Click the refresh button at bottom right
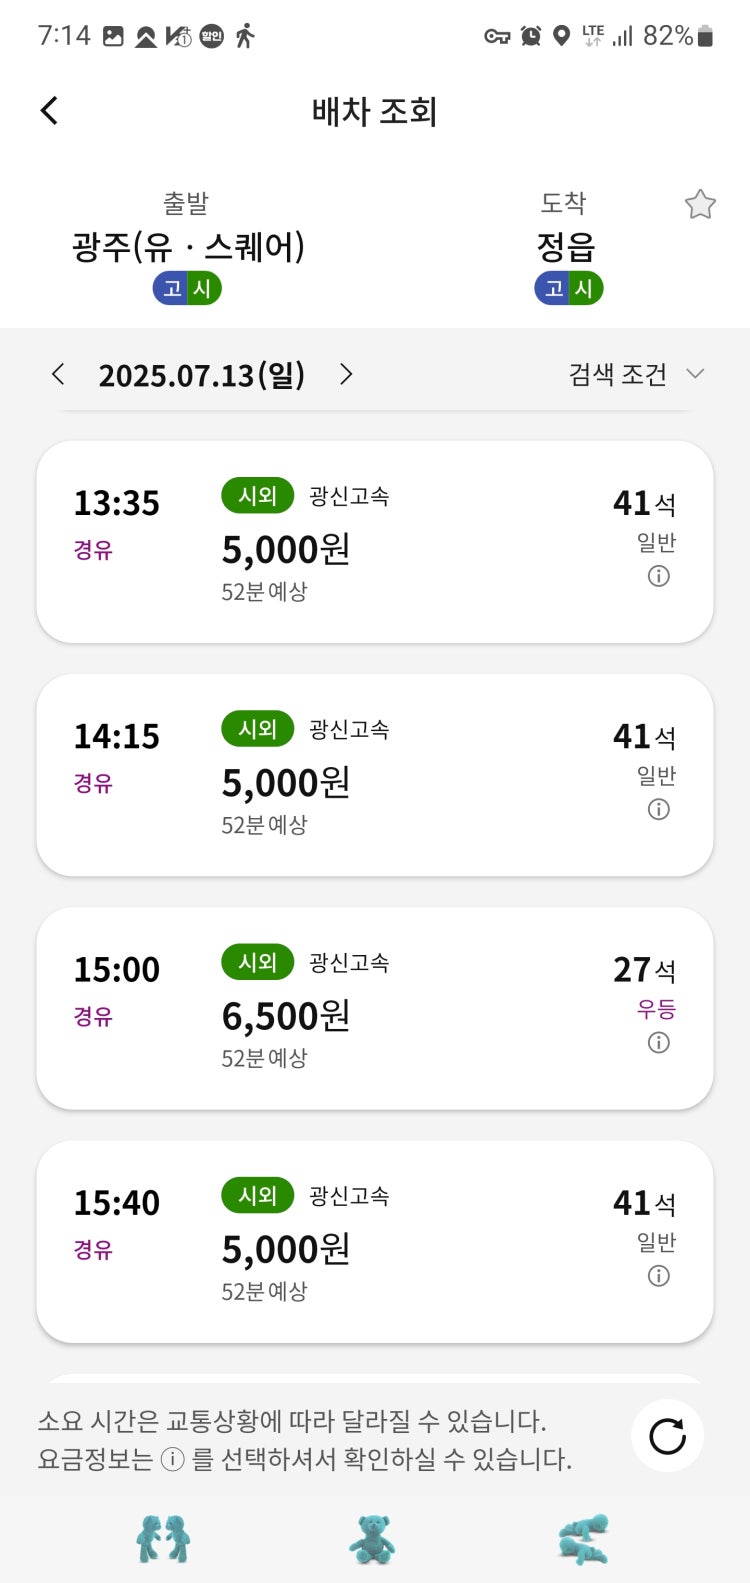The height and width of the screenshot is (1583, 750). click(x=667, y=1436)
